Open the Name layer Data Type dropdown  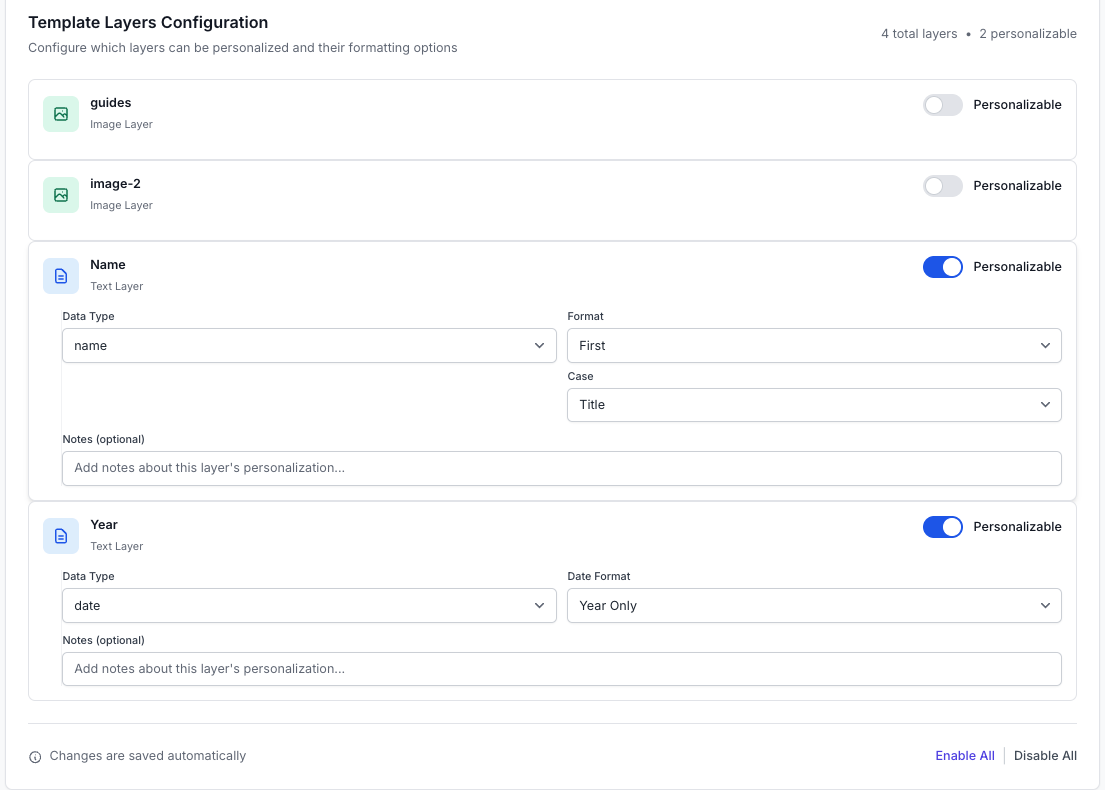point(309,346)
